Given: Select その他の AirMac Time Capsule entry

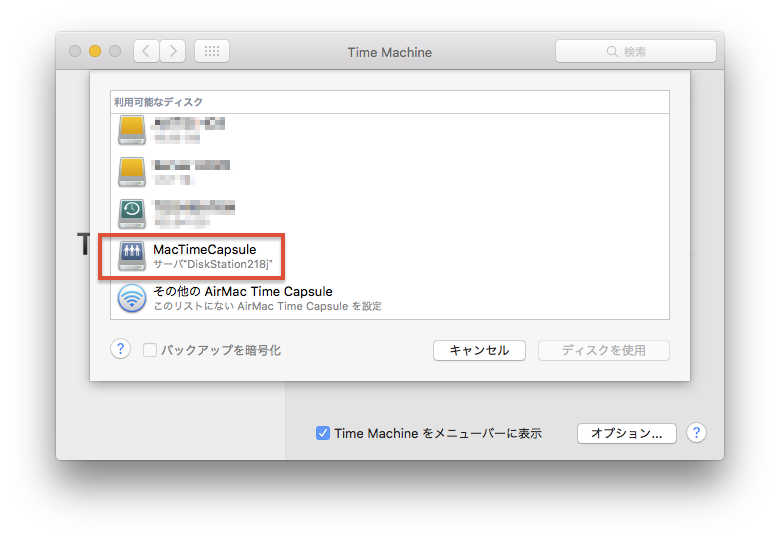Looking at the screenshot, I should pyautogui.click(x=390, y=298).
